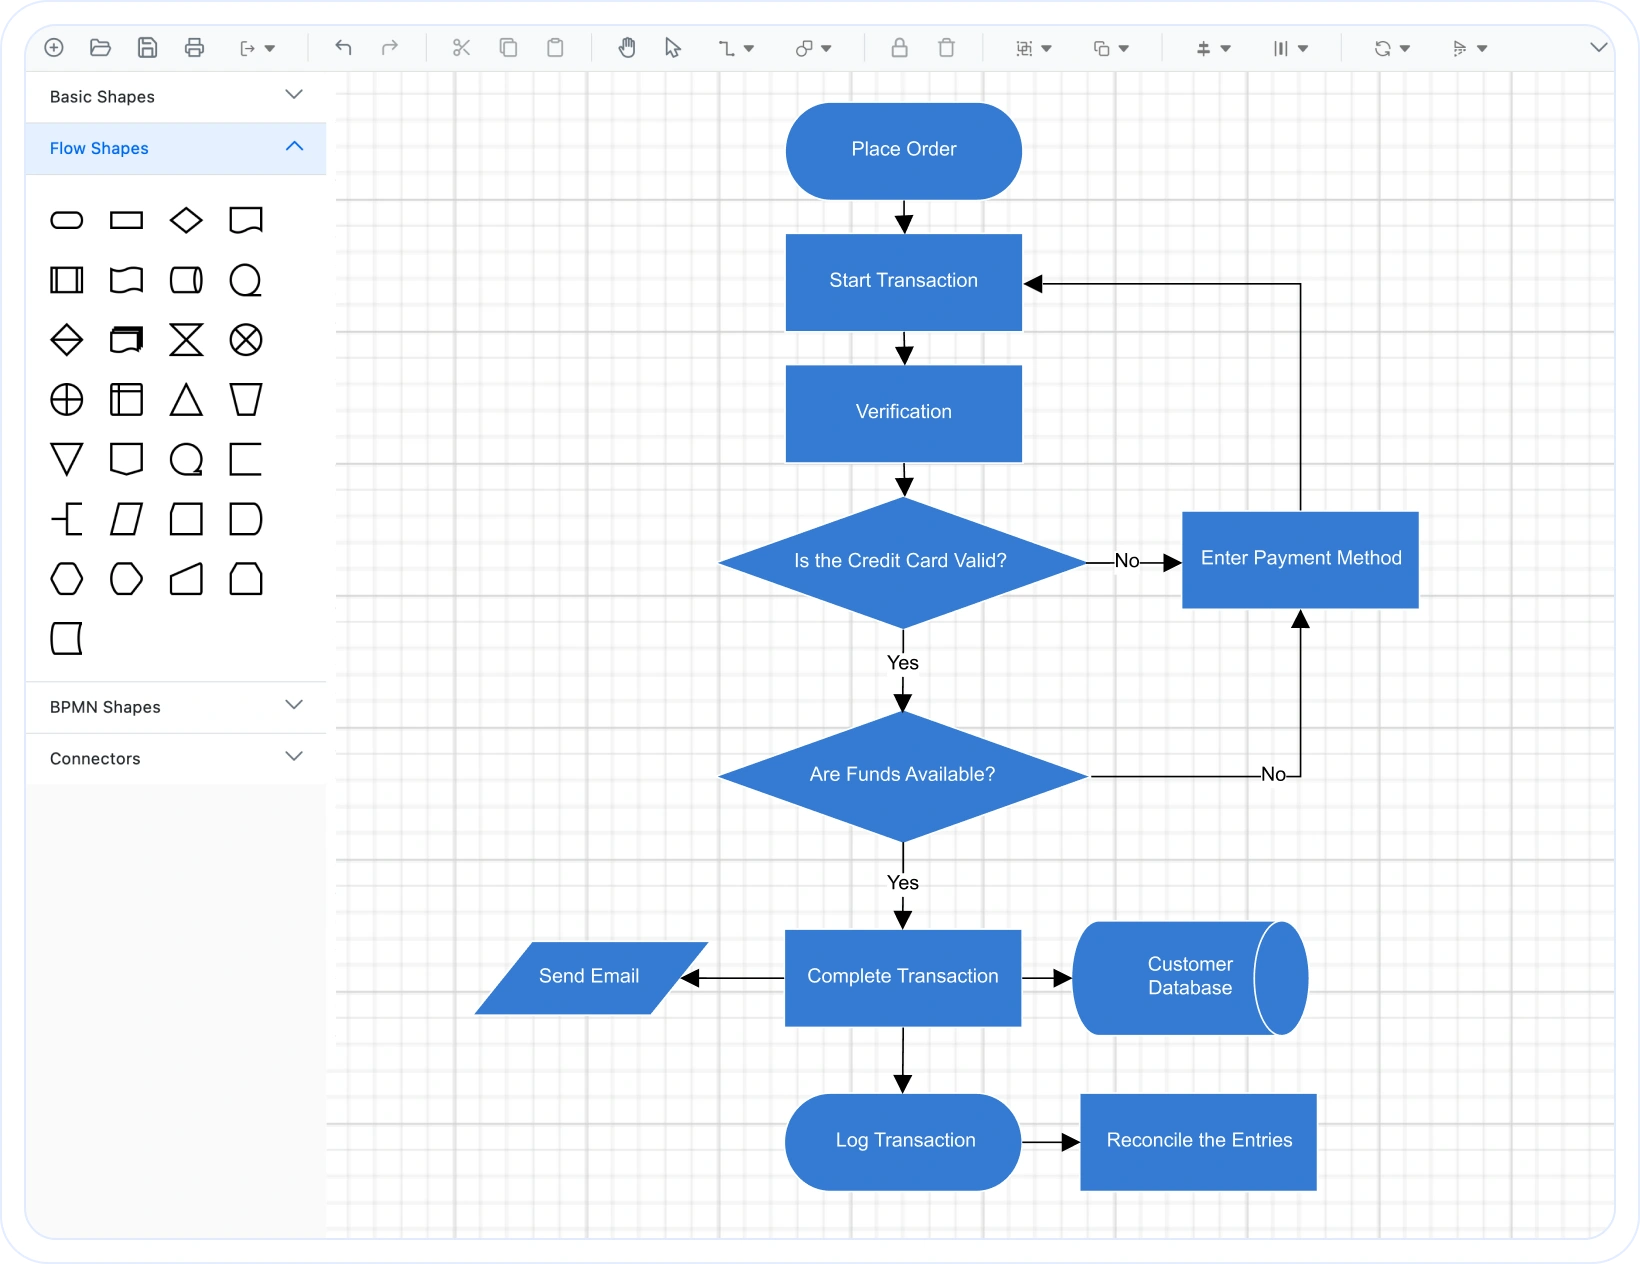
Task: Activate the Select pointer tool
Action: coord(673,47)
